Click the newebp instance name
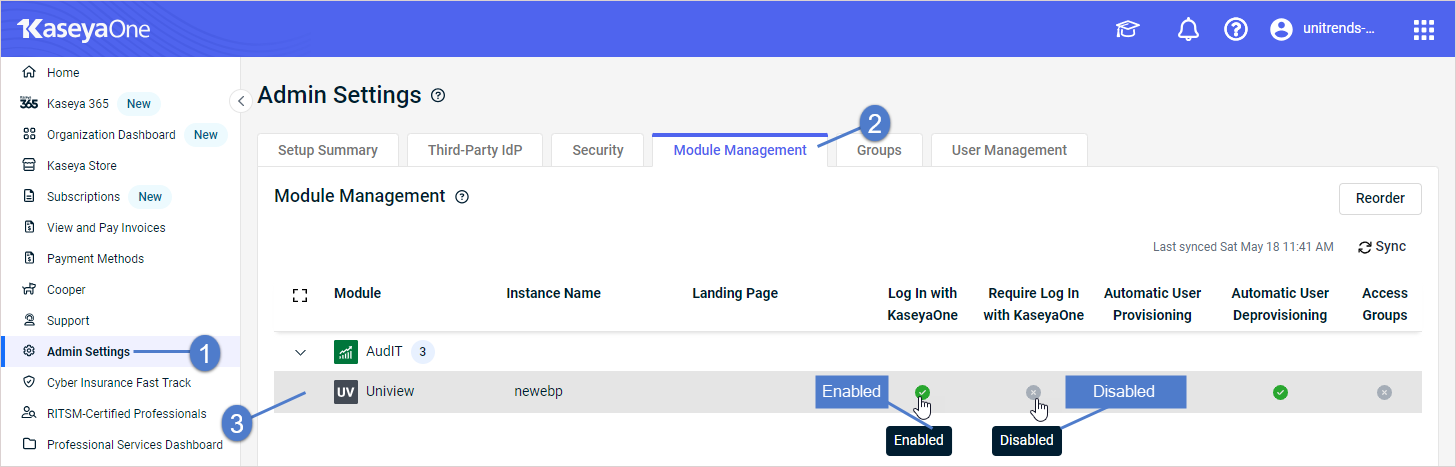 tap(538, 392)
